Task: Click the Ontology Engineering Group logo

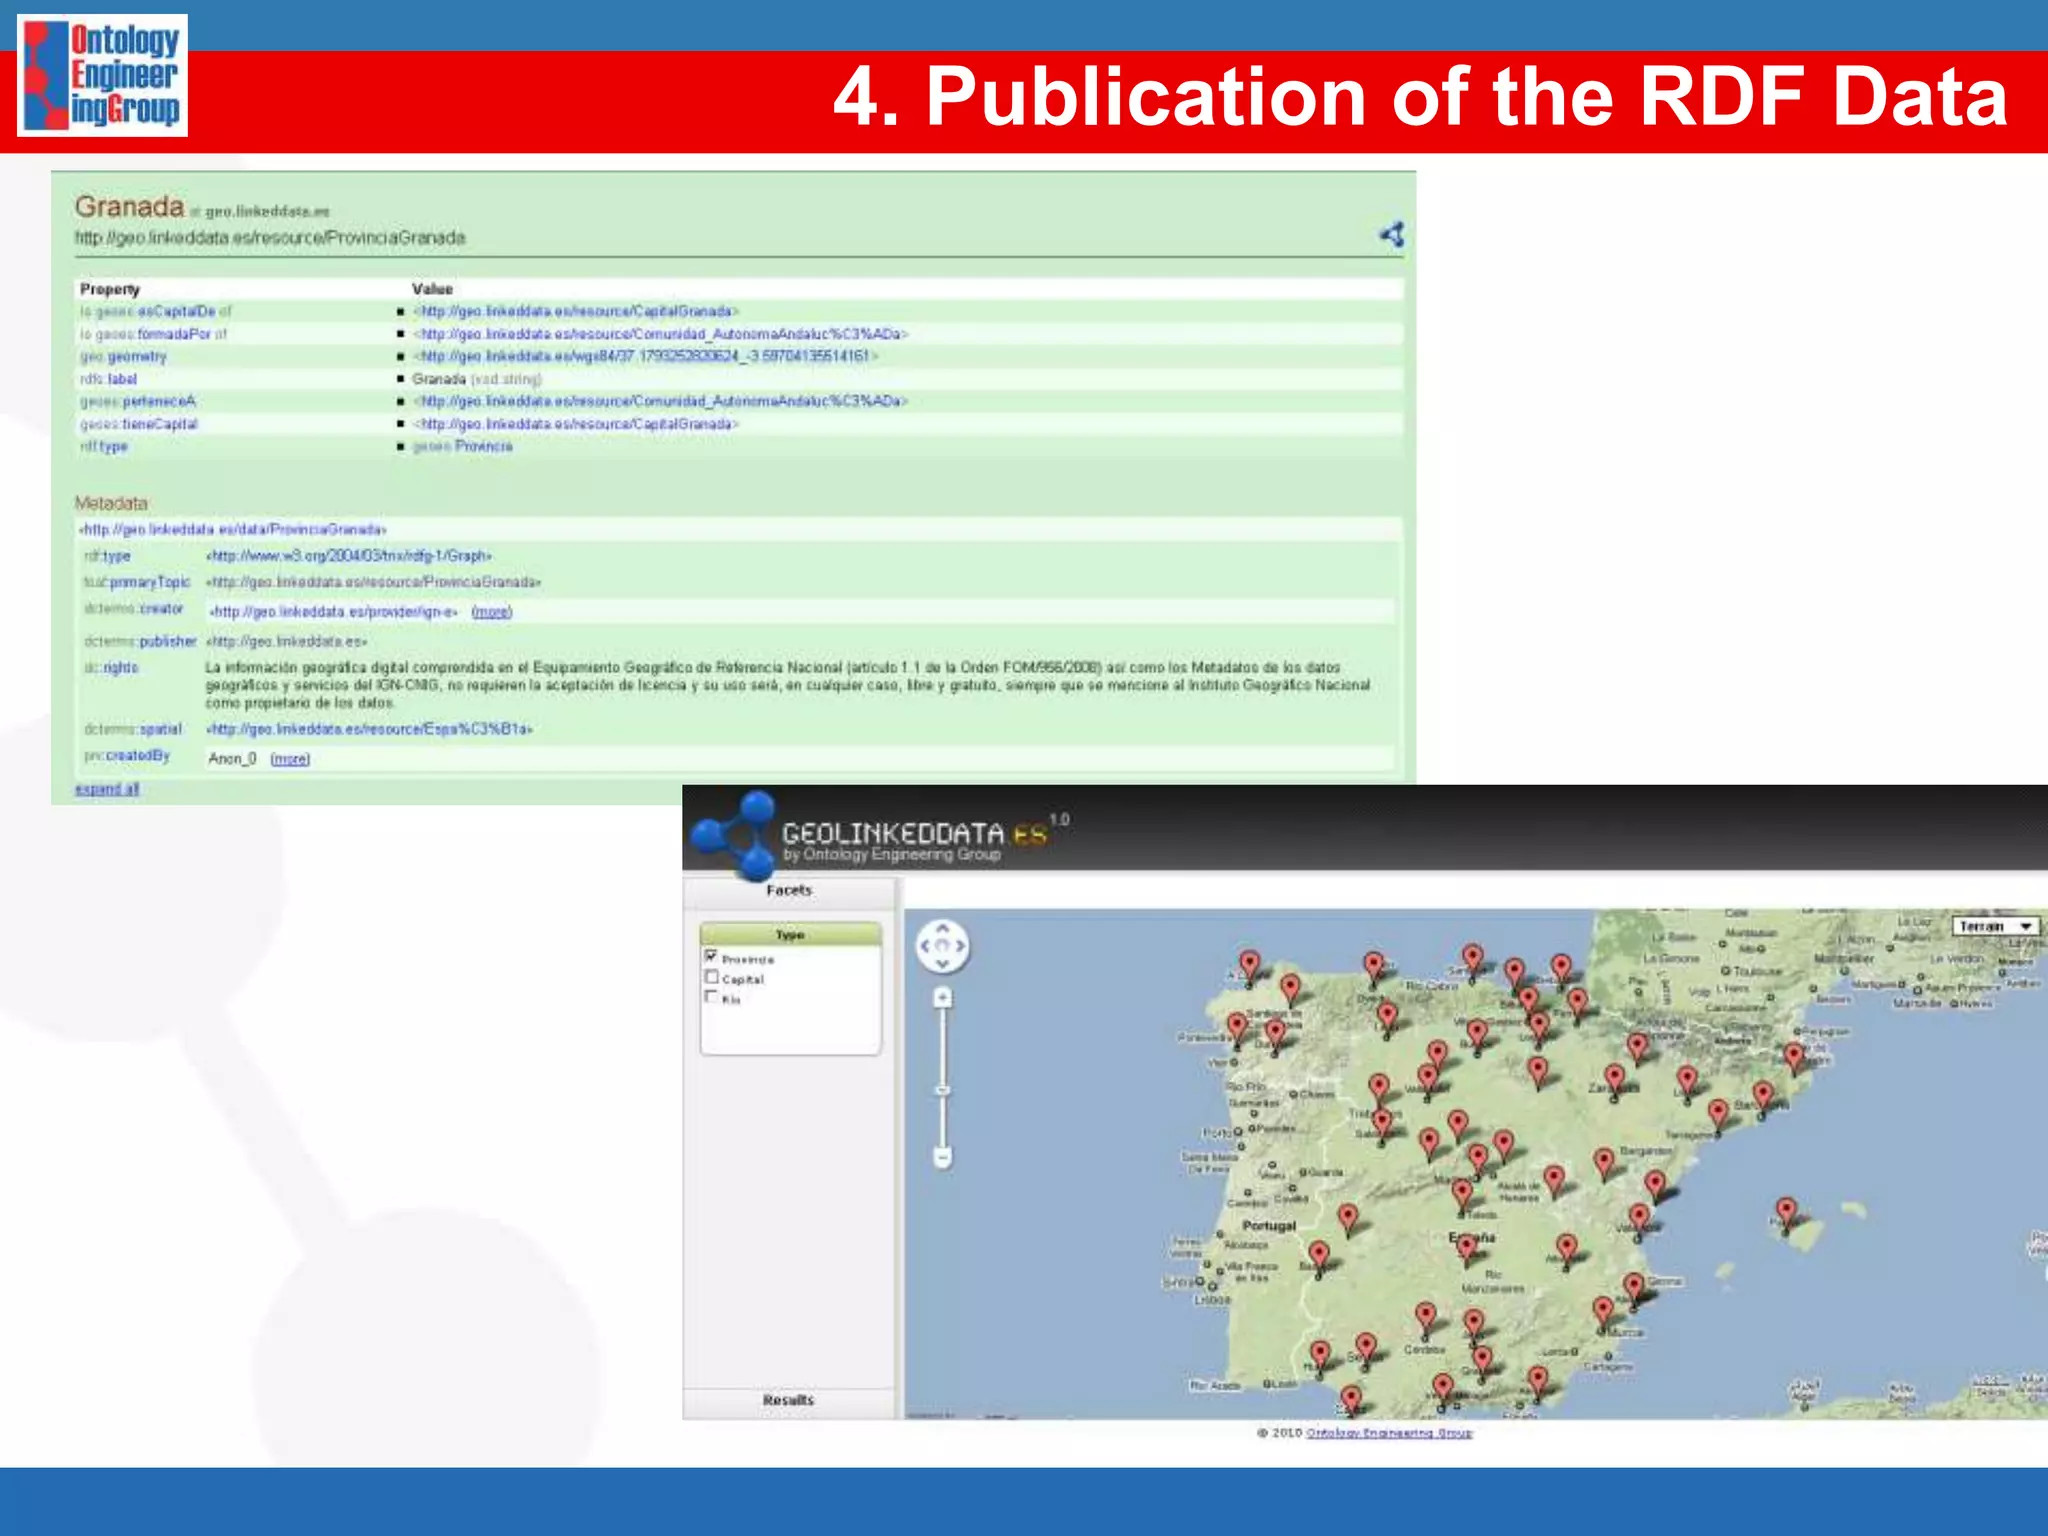Action: pos(102,76)
